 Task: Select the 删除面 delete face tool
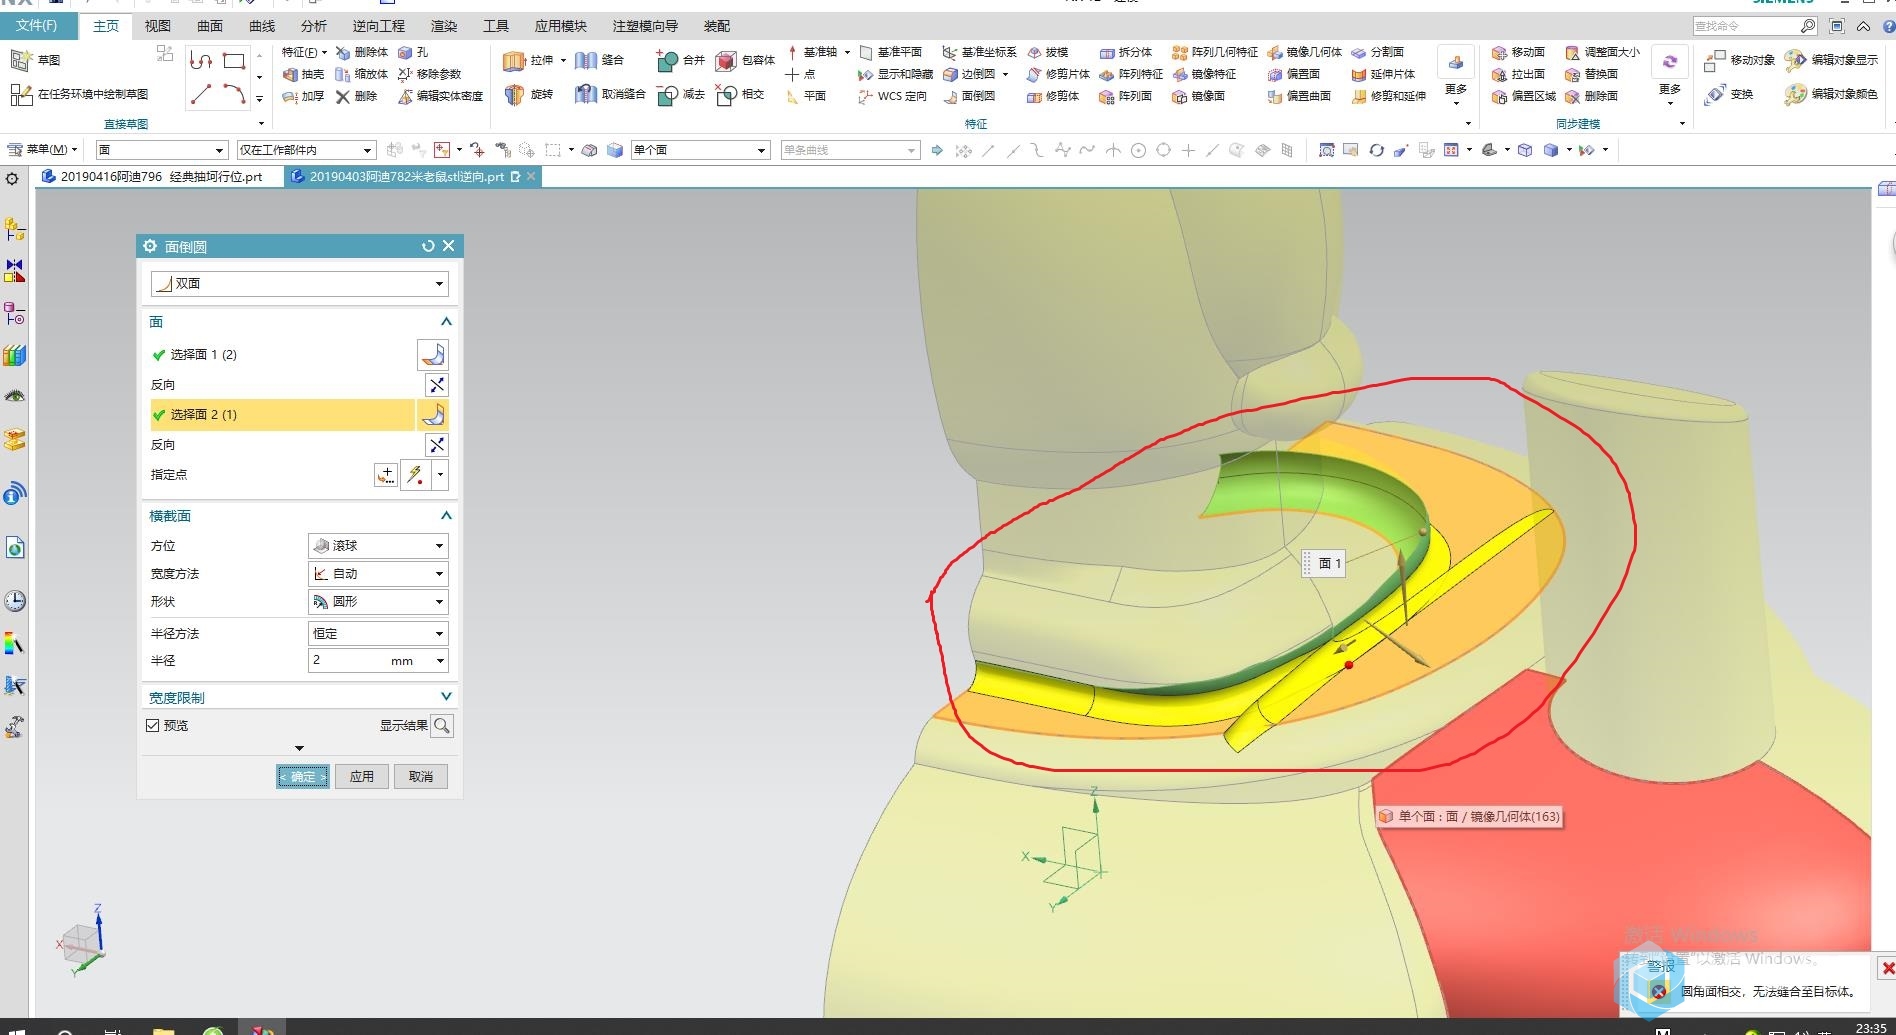pos(1591,96)
